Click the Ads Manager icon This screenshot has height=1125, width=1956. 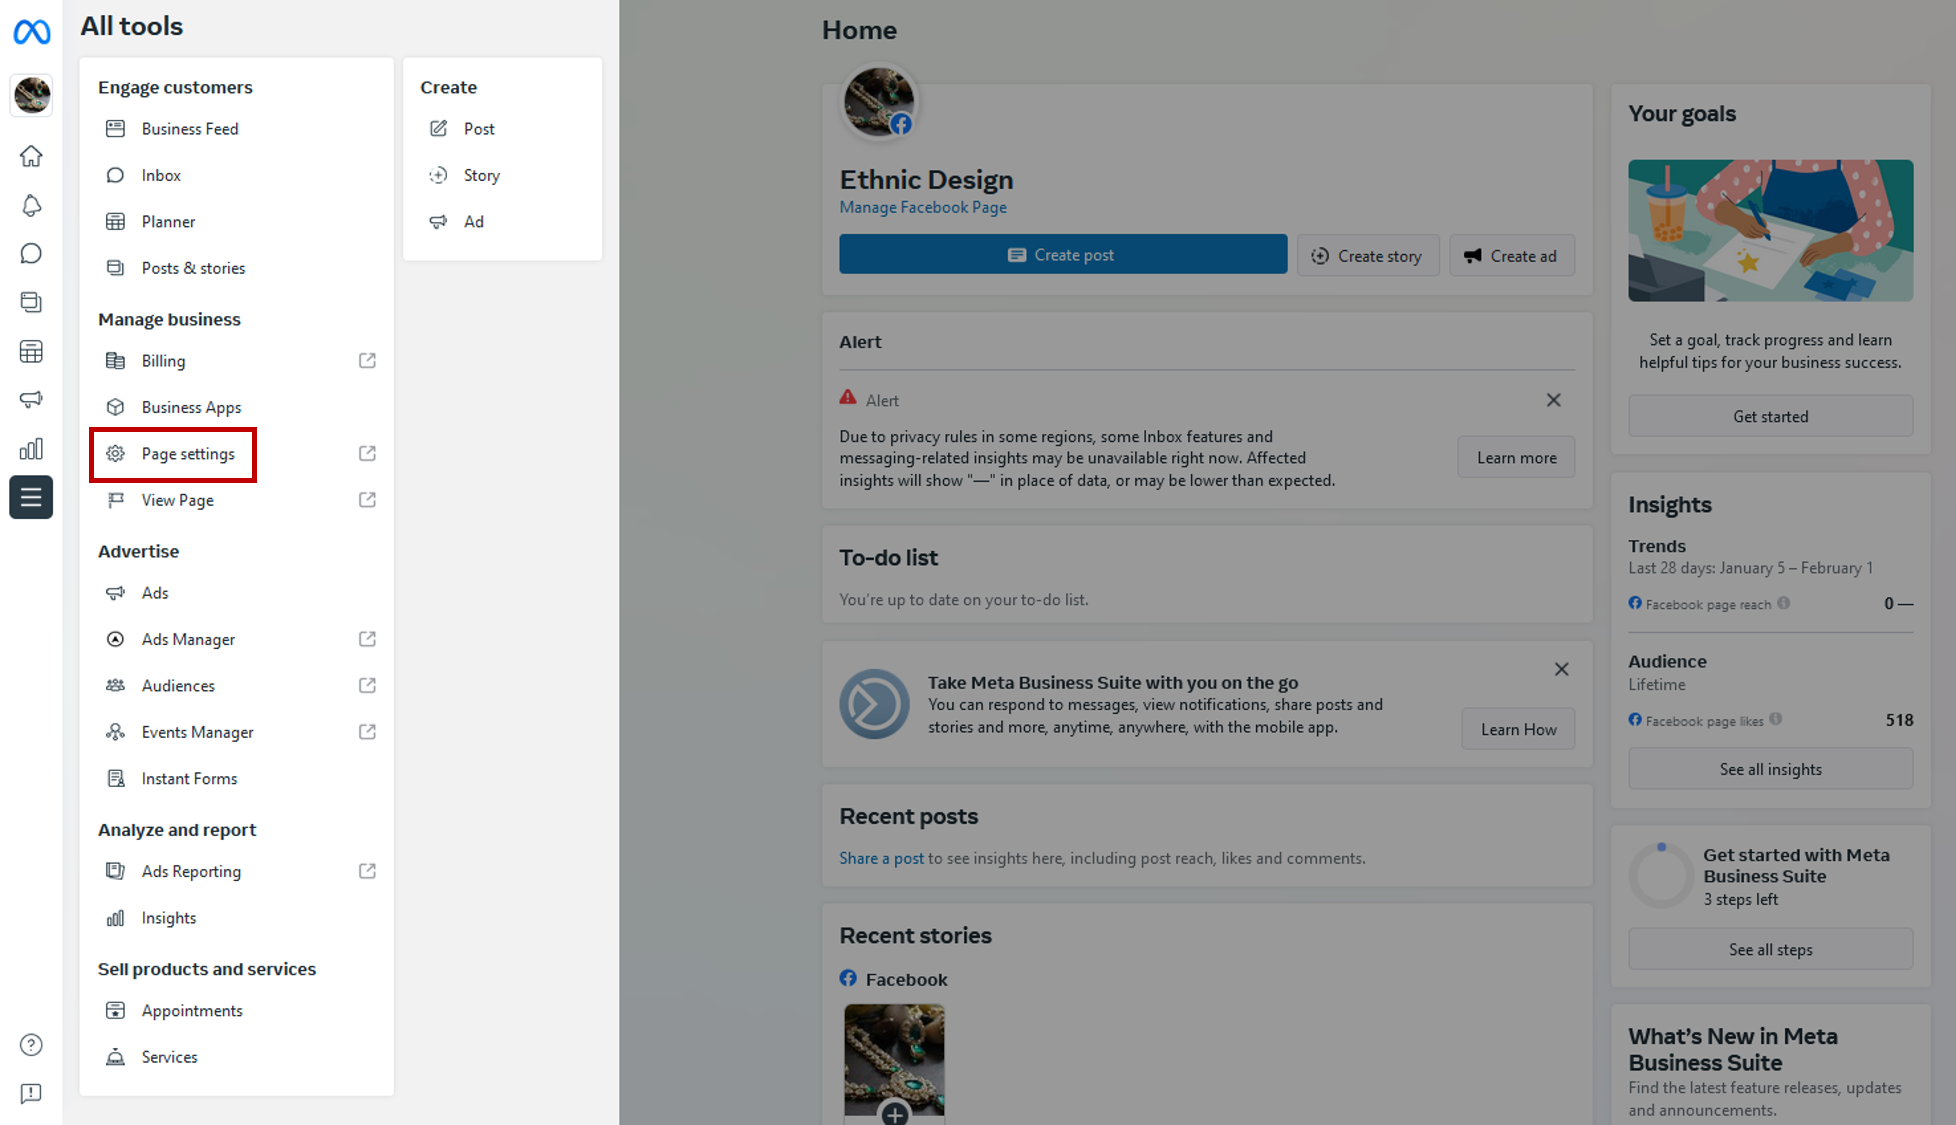(117, 640)
